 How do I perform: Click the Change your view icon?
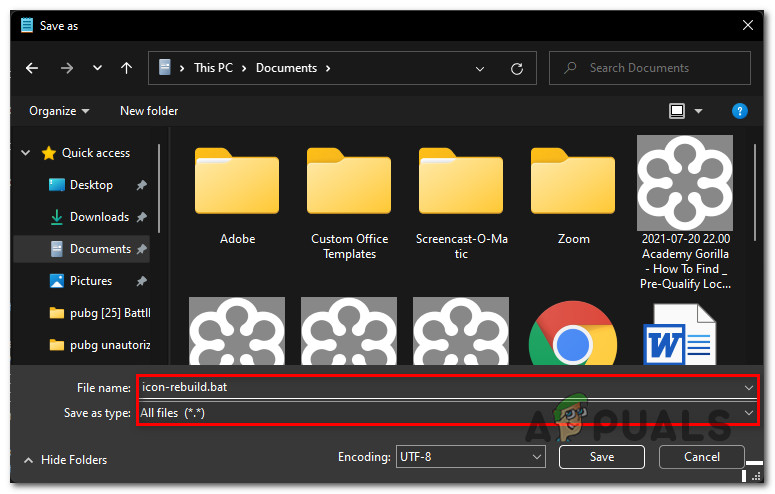point(677,111)
